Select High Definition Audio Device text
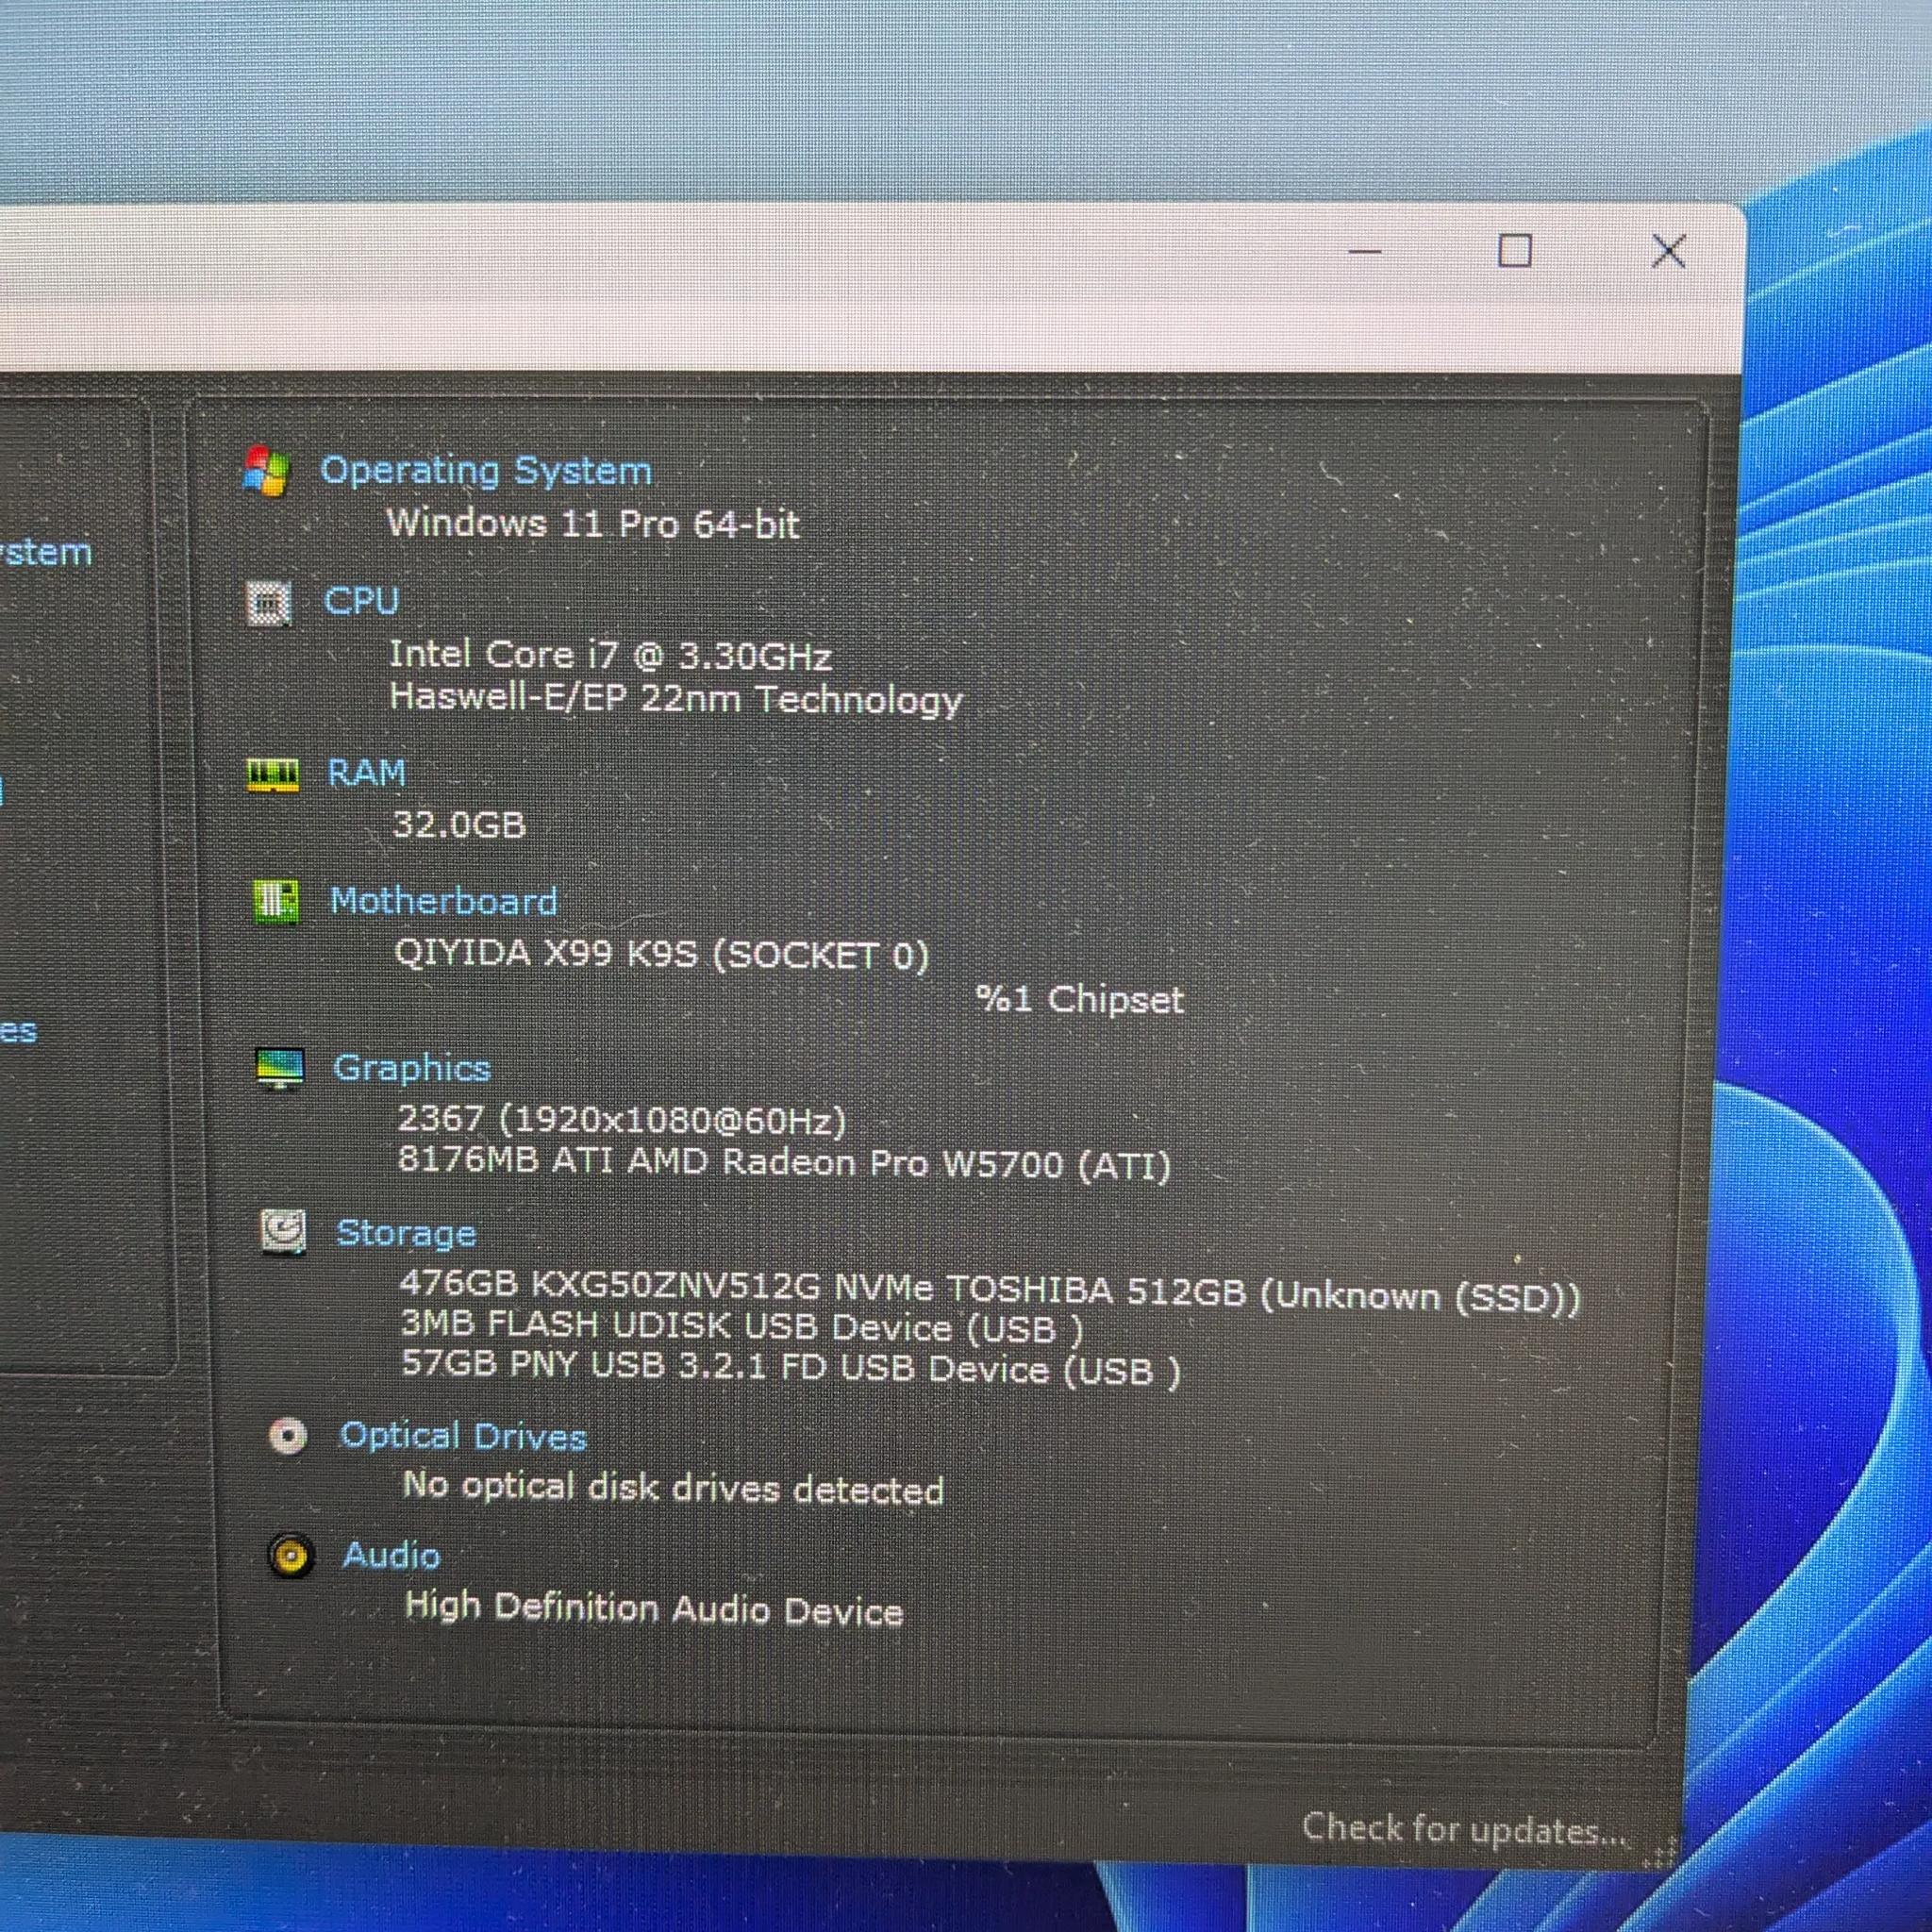 (x=654, y=1608)
